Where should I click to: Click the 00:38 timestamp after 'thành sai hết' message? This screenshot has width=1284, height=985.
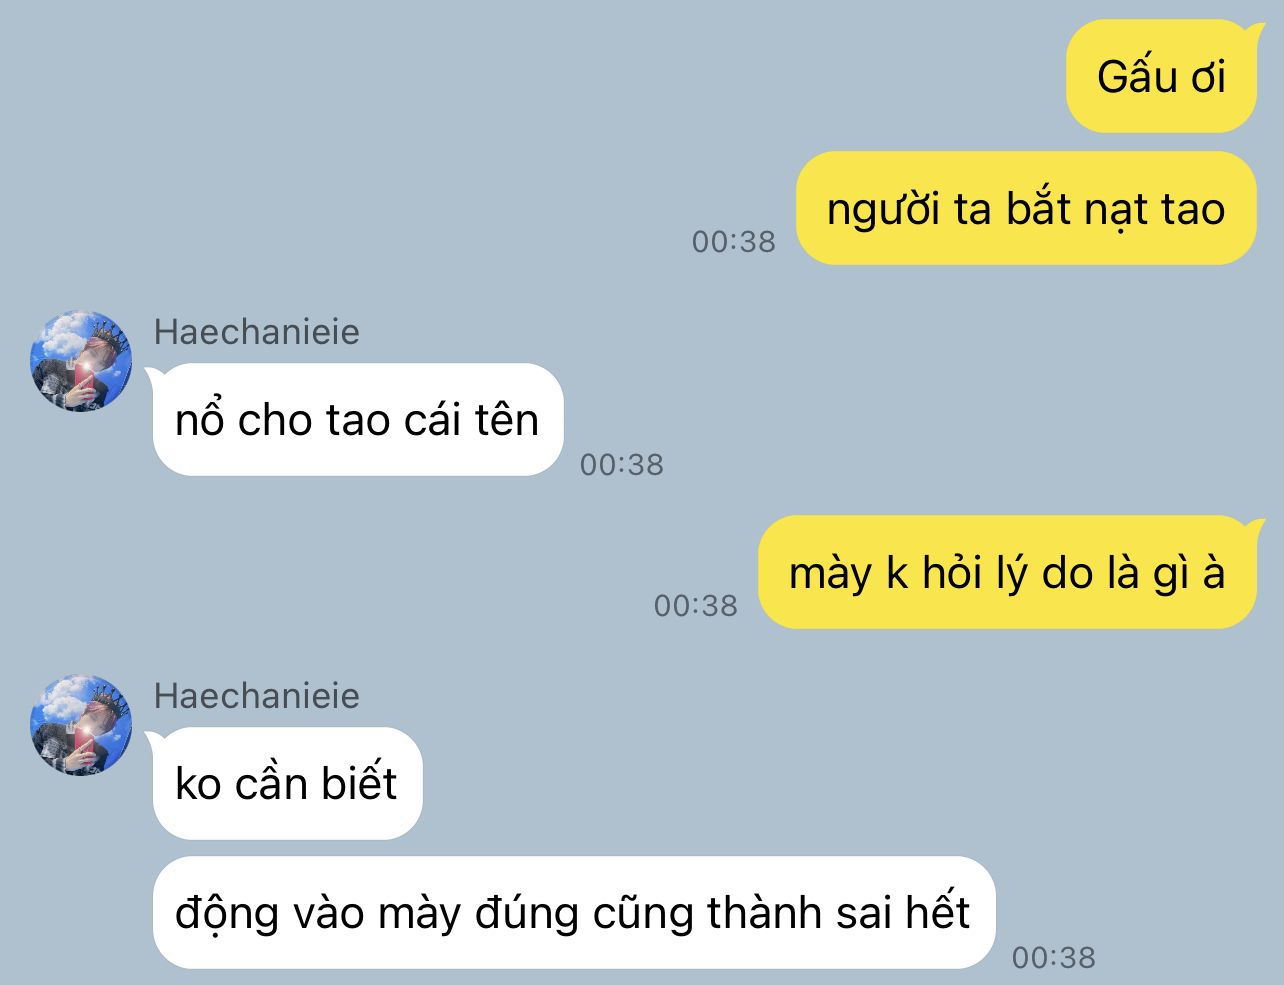point(1054,958)
